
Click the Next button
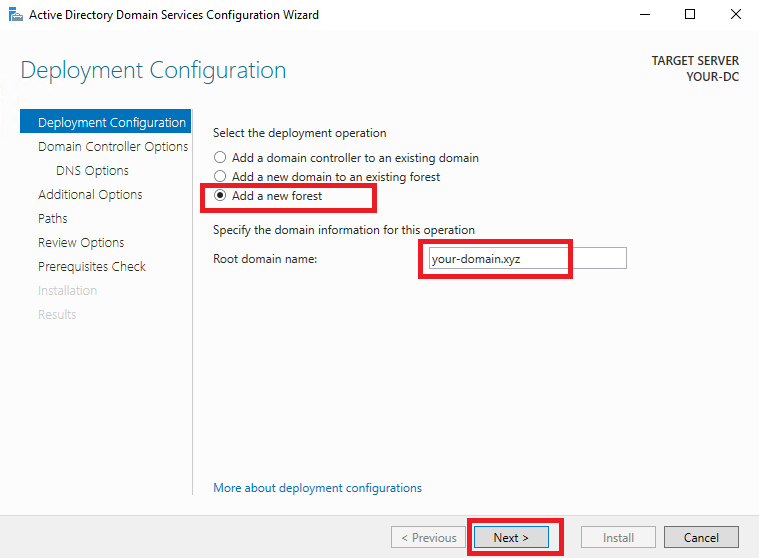click(511, 537)
